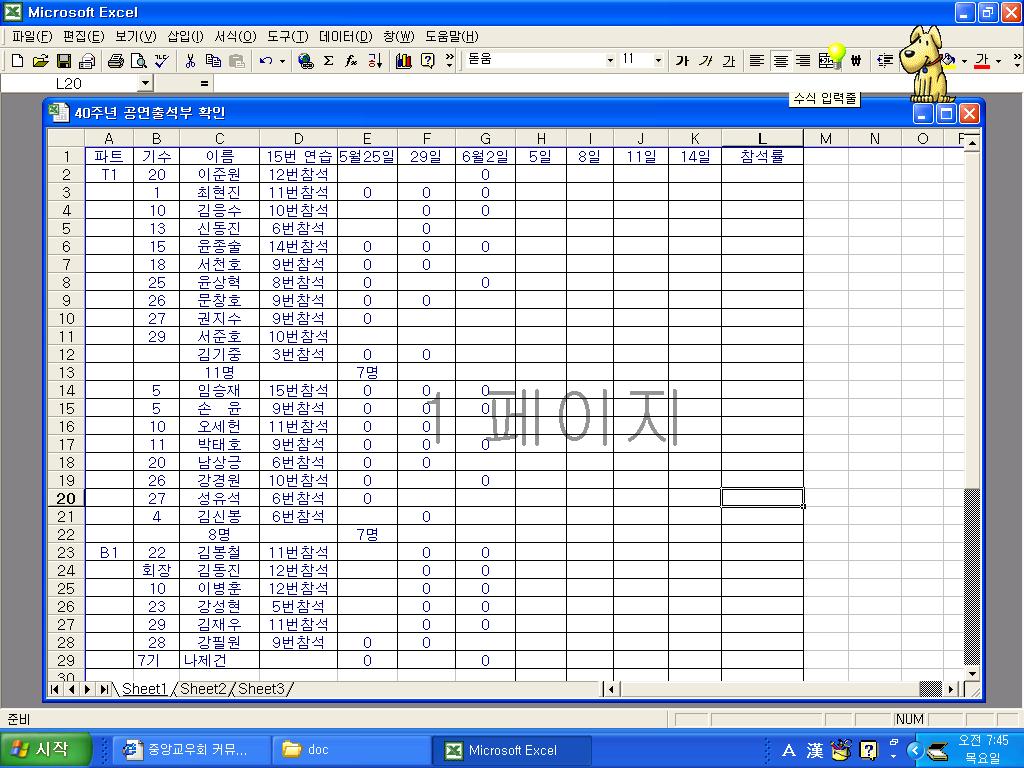Switch to the doc taskbar button
The image size is (1024, 768).
pos(350,750)
